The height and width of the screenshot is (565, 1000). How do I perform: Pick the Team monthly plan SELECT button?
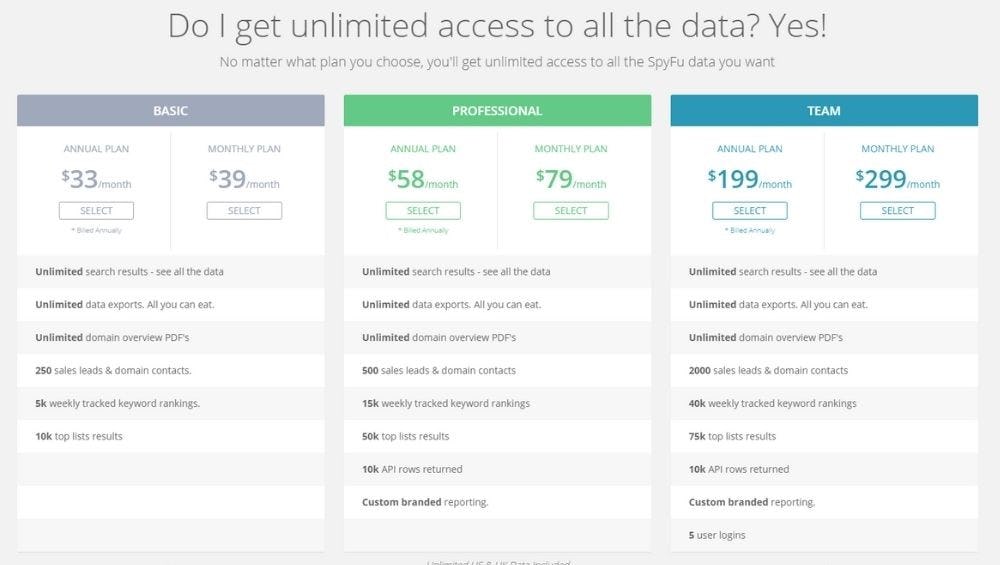[898, 211]
